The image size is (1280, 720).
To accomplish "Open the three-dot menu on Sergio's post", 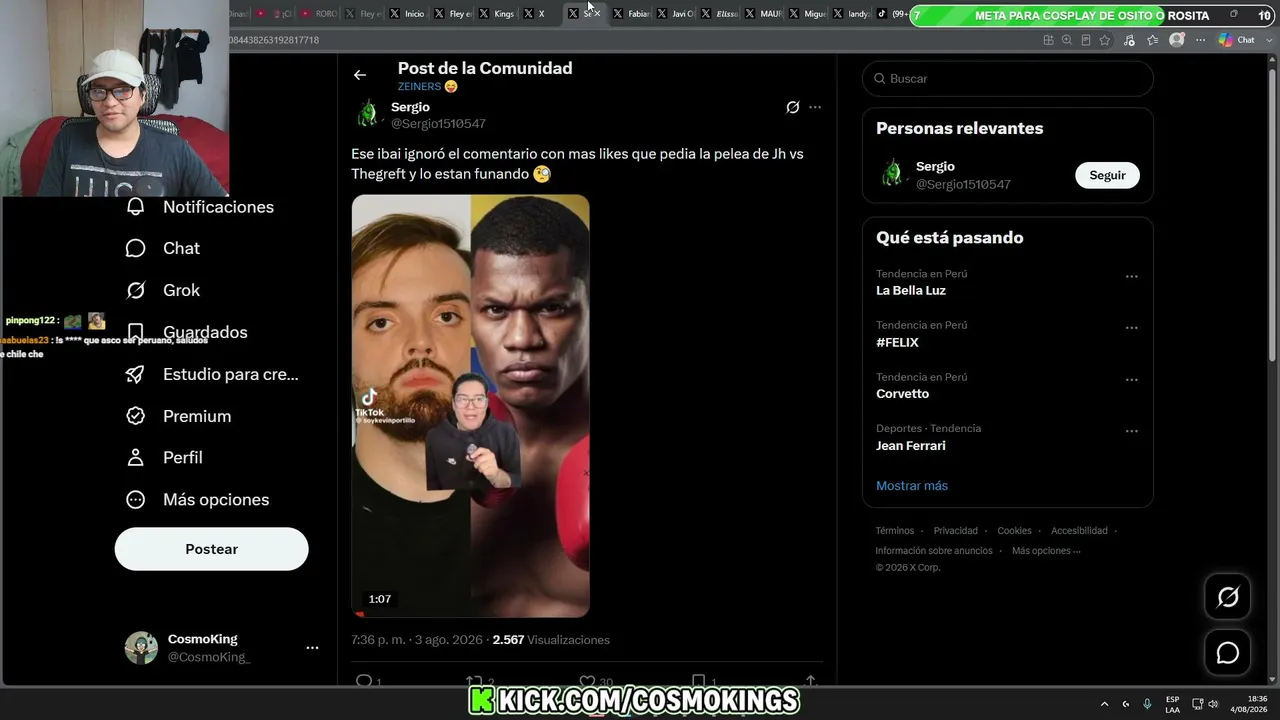I will point(815,107).
